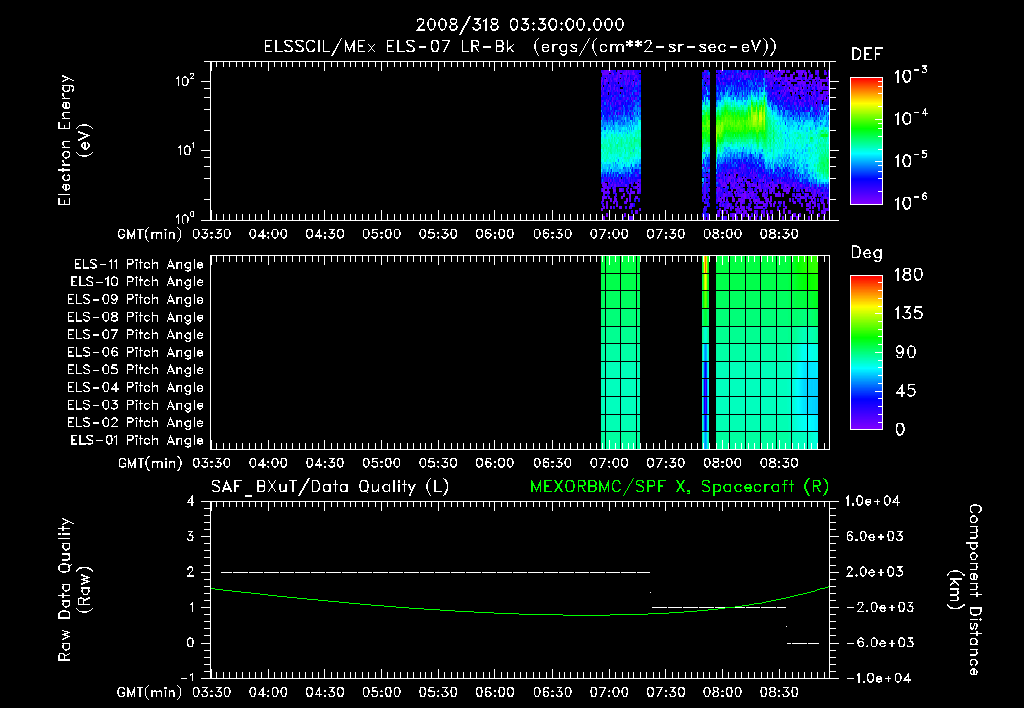Select the "ELS-06 Pitch Angle" row label
Image resolution: width=1024 pixels, height=708 pixels.
(x=136, y=353)
